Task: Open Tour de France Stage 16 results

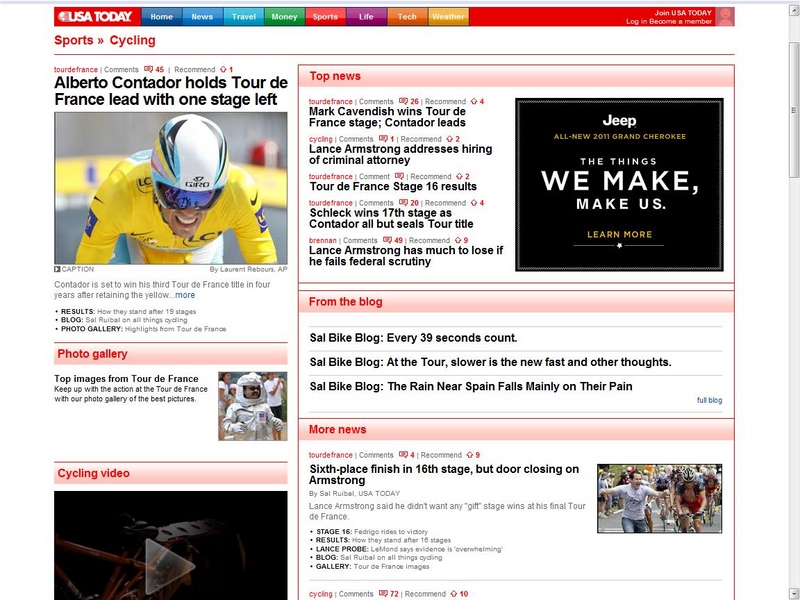Action: (x=393, y=186)
